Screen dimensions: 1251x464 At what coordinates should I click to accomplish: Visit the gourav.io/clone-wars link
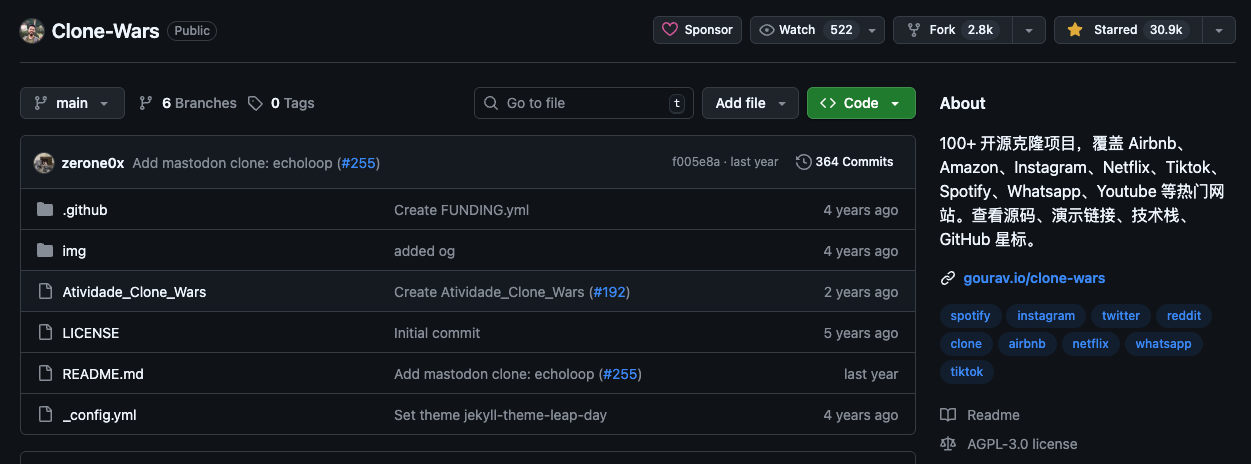[x=1034, y=278]
